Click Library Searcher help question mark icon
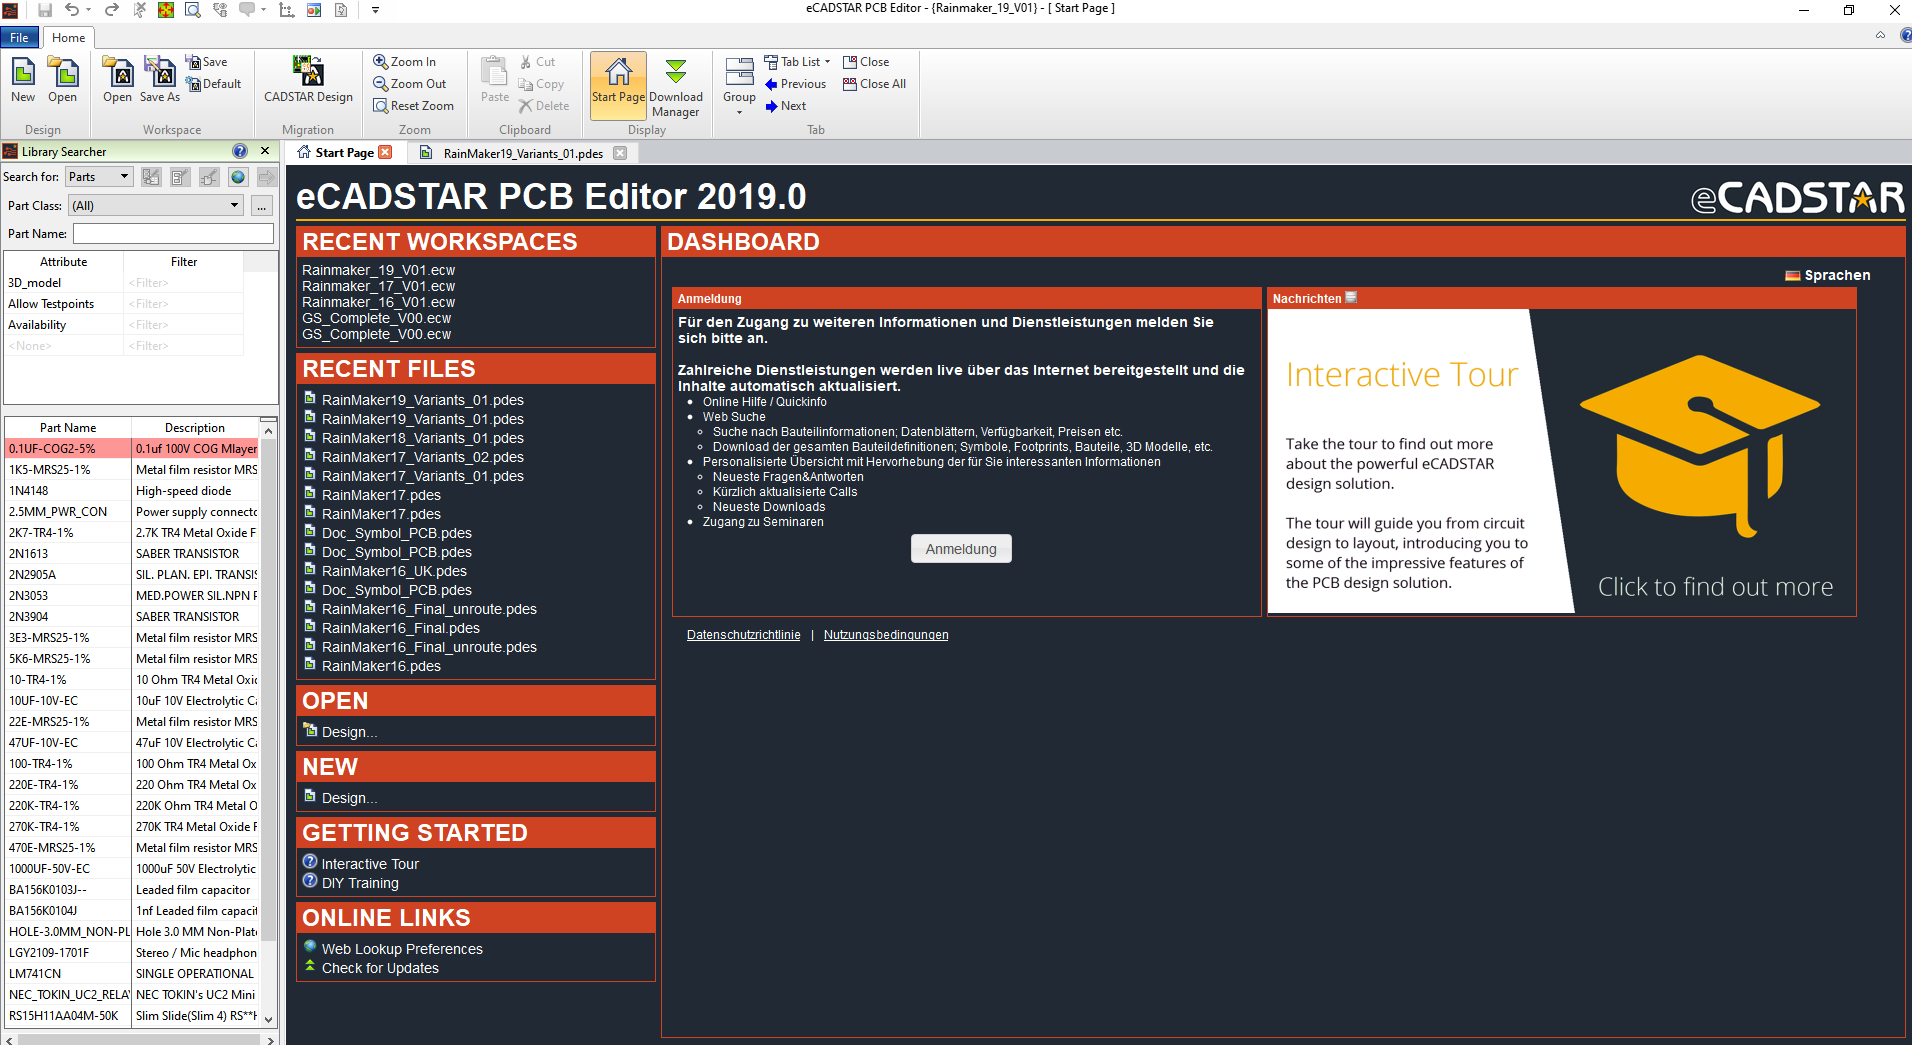This screenshot has height=1045, width=1912. [x=240, y=151]
